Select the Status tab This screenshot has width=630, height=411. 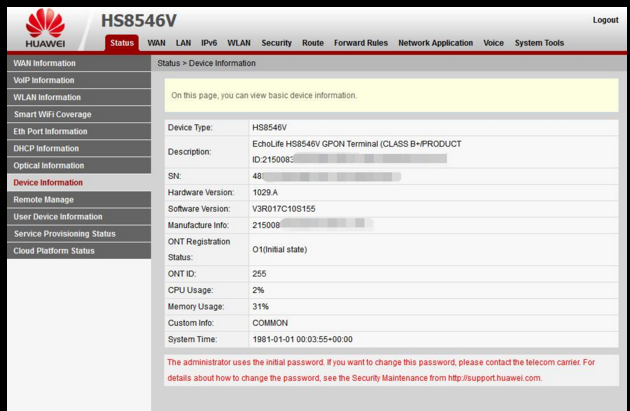pyautogui.click(x=122, y=43)
